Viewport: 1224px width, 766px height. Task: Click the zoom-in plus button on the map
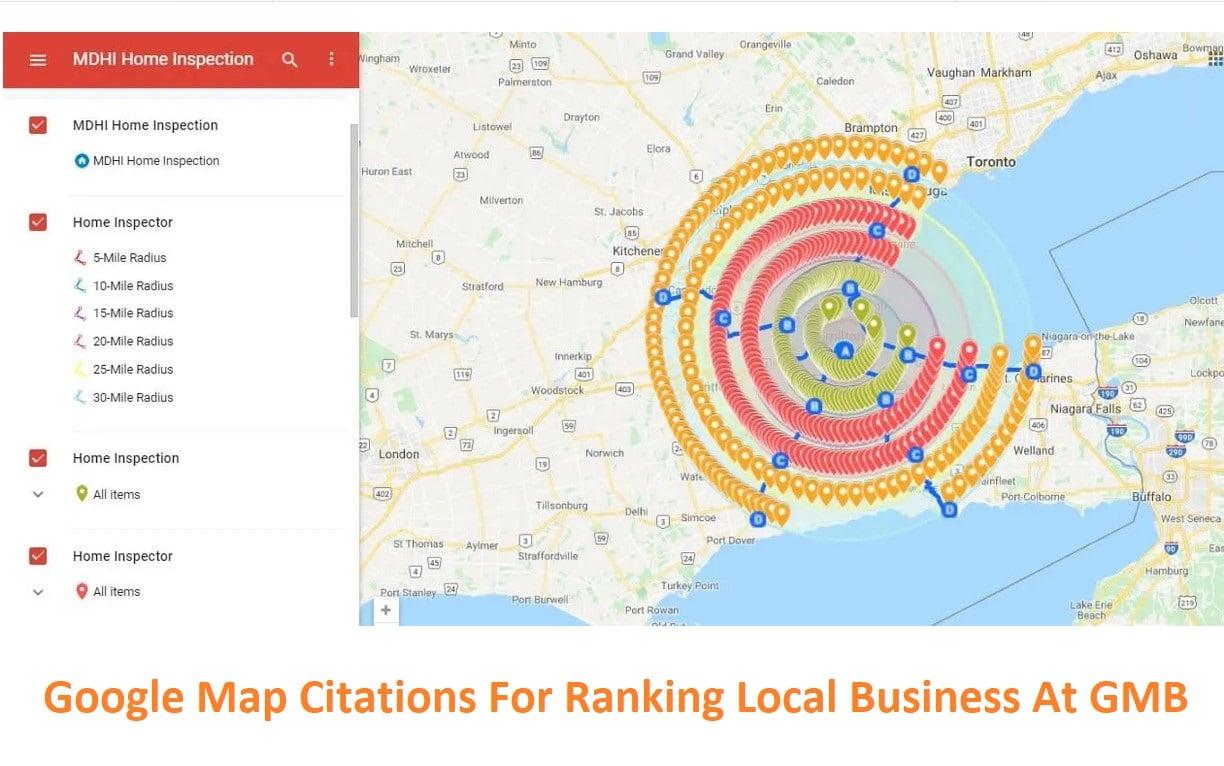385,609
